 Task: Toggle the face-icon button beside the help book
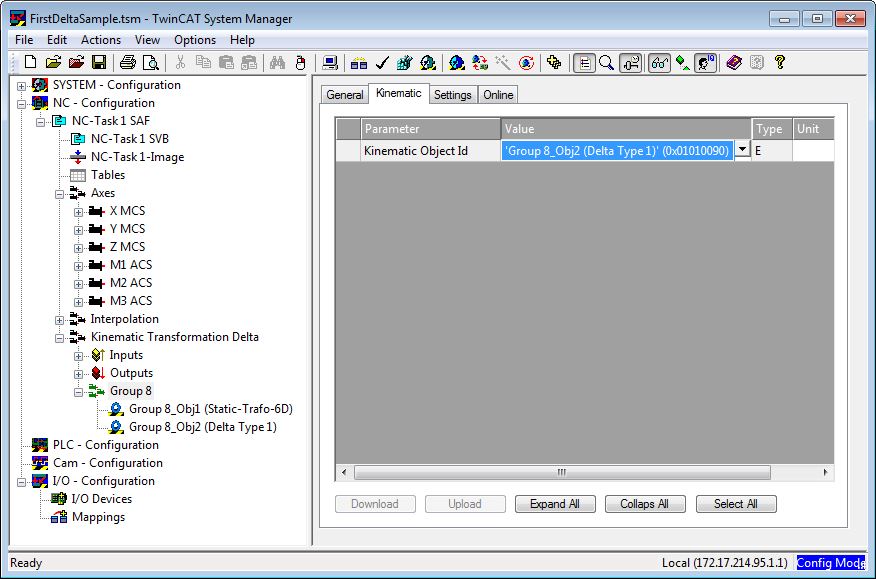click(x=706, y=63)
